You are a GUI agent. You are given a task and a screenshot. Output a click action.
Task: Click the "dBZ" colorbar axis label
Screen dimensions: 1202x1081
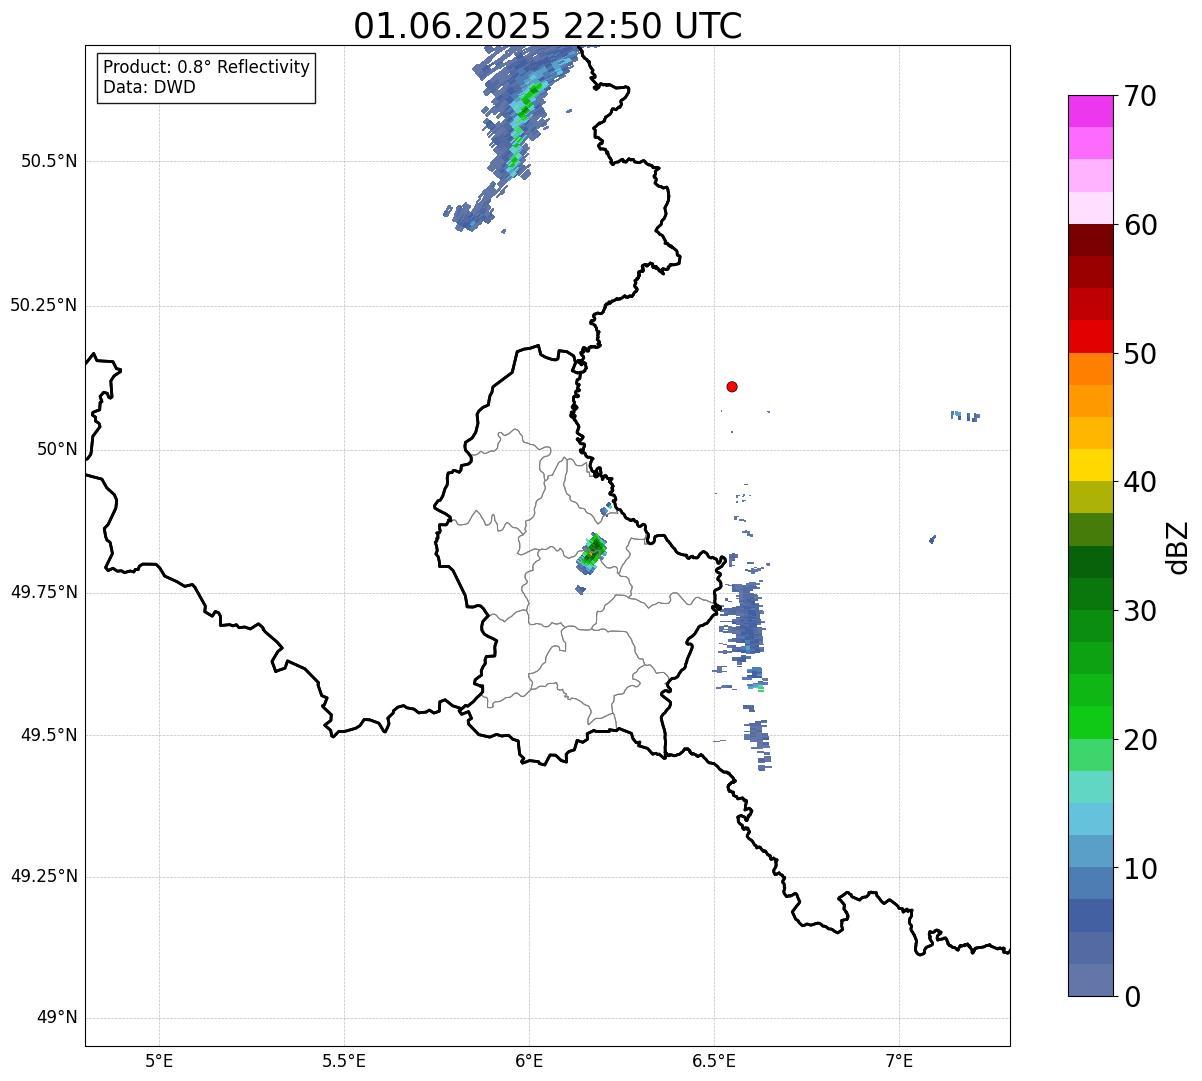[1179, 547]
